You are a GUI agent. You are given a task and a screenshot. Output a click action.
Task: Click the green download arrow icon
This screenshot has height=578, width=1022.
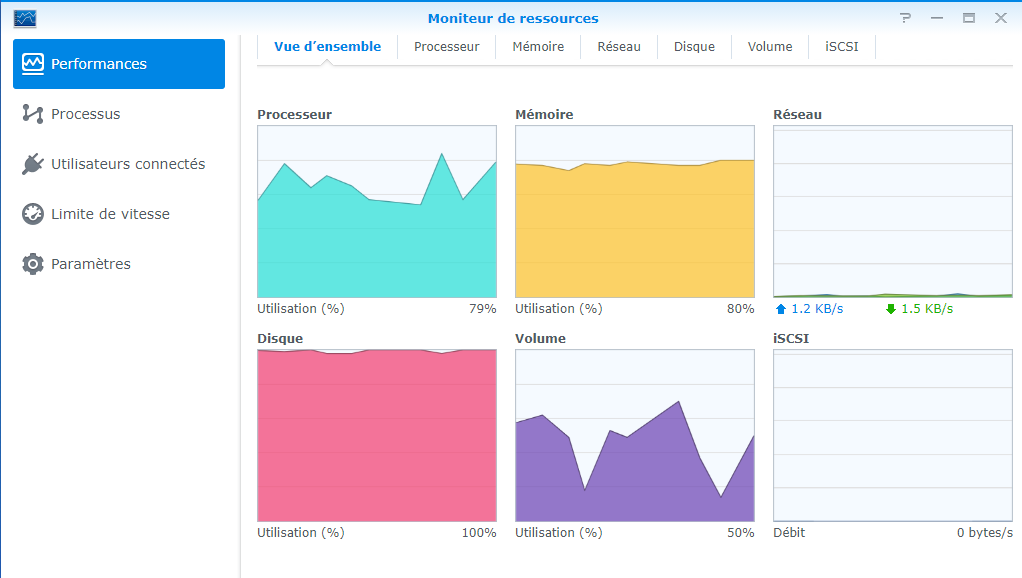tap(890, 309)
